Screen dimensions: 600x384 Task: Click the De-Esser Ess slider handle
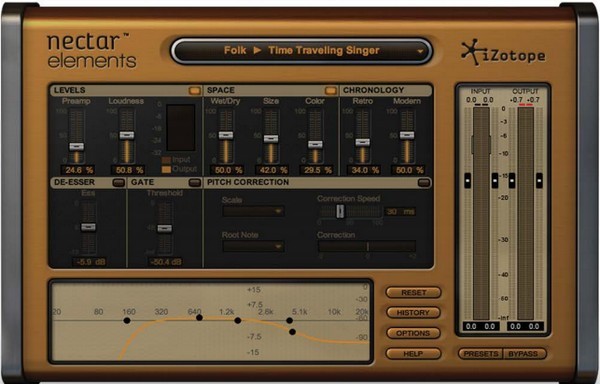(x=88, y=227)
